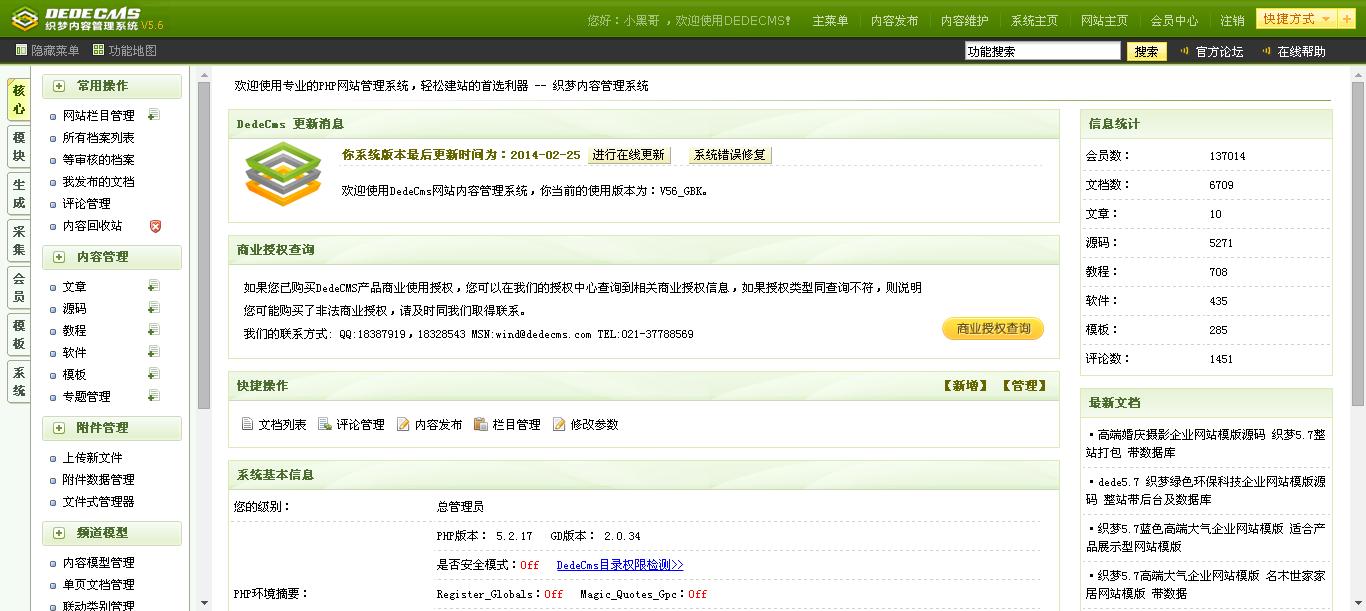
Task: Open the 快捷方式 dropdown
Action: (x=1297, y=19)
